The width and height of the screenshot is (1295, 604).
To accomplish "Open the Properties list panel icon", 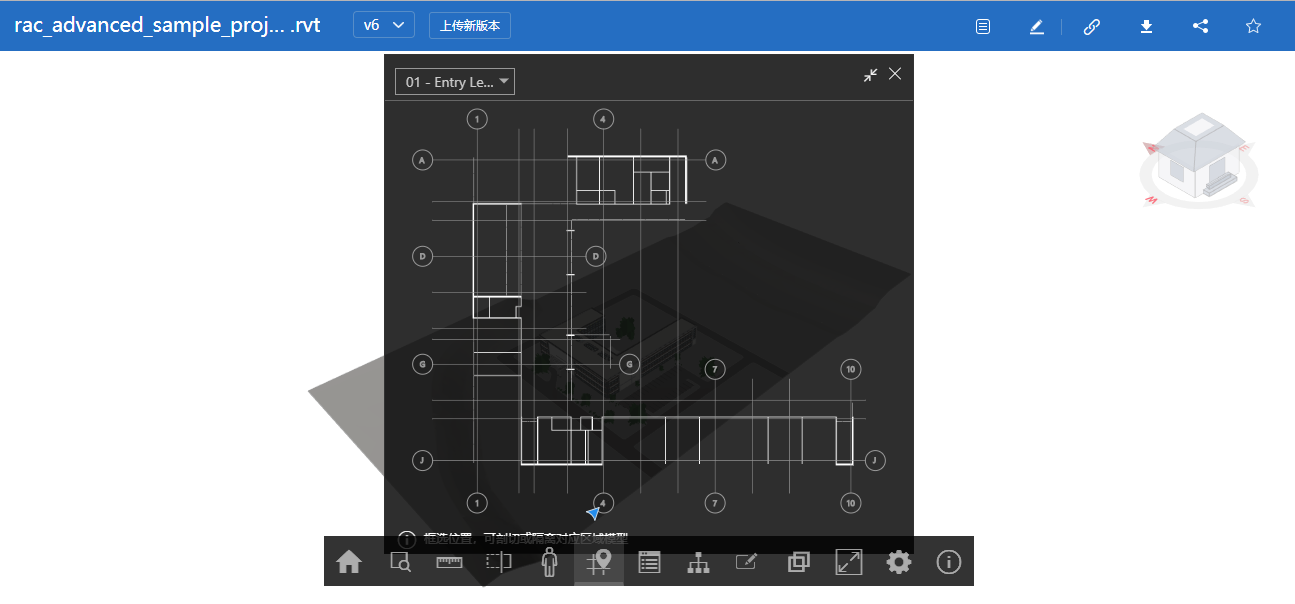I will pyautogui.click(x=649, y=562).
